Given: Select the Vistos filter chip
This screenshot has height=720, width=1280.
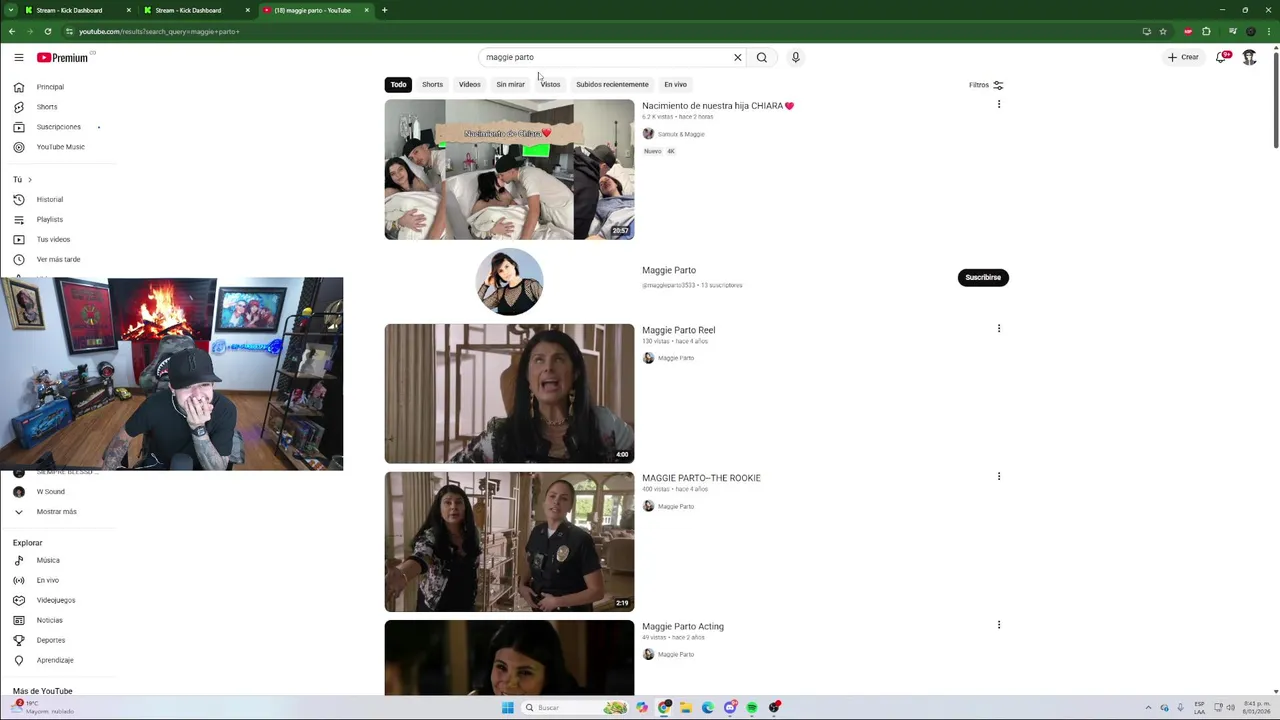Looking at the screenshot, I should pos(551,84).
